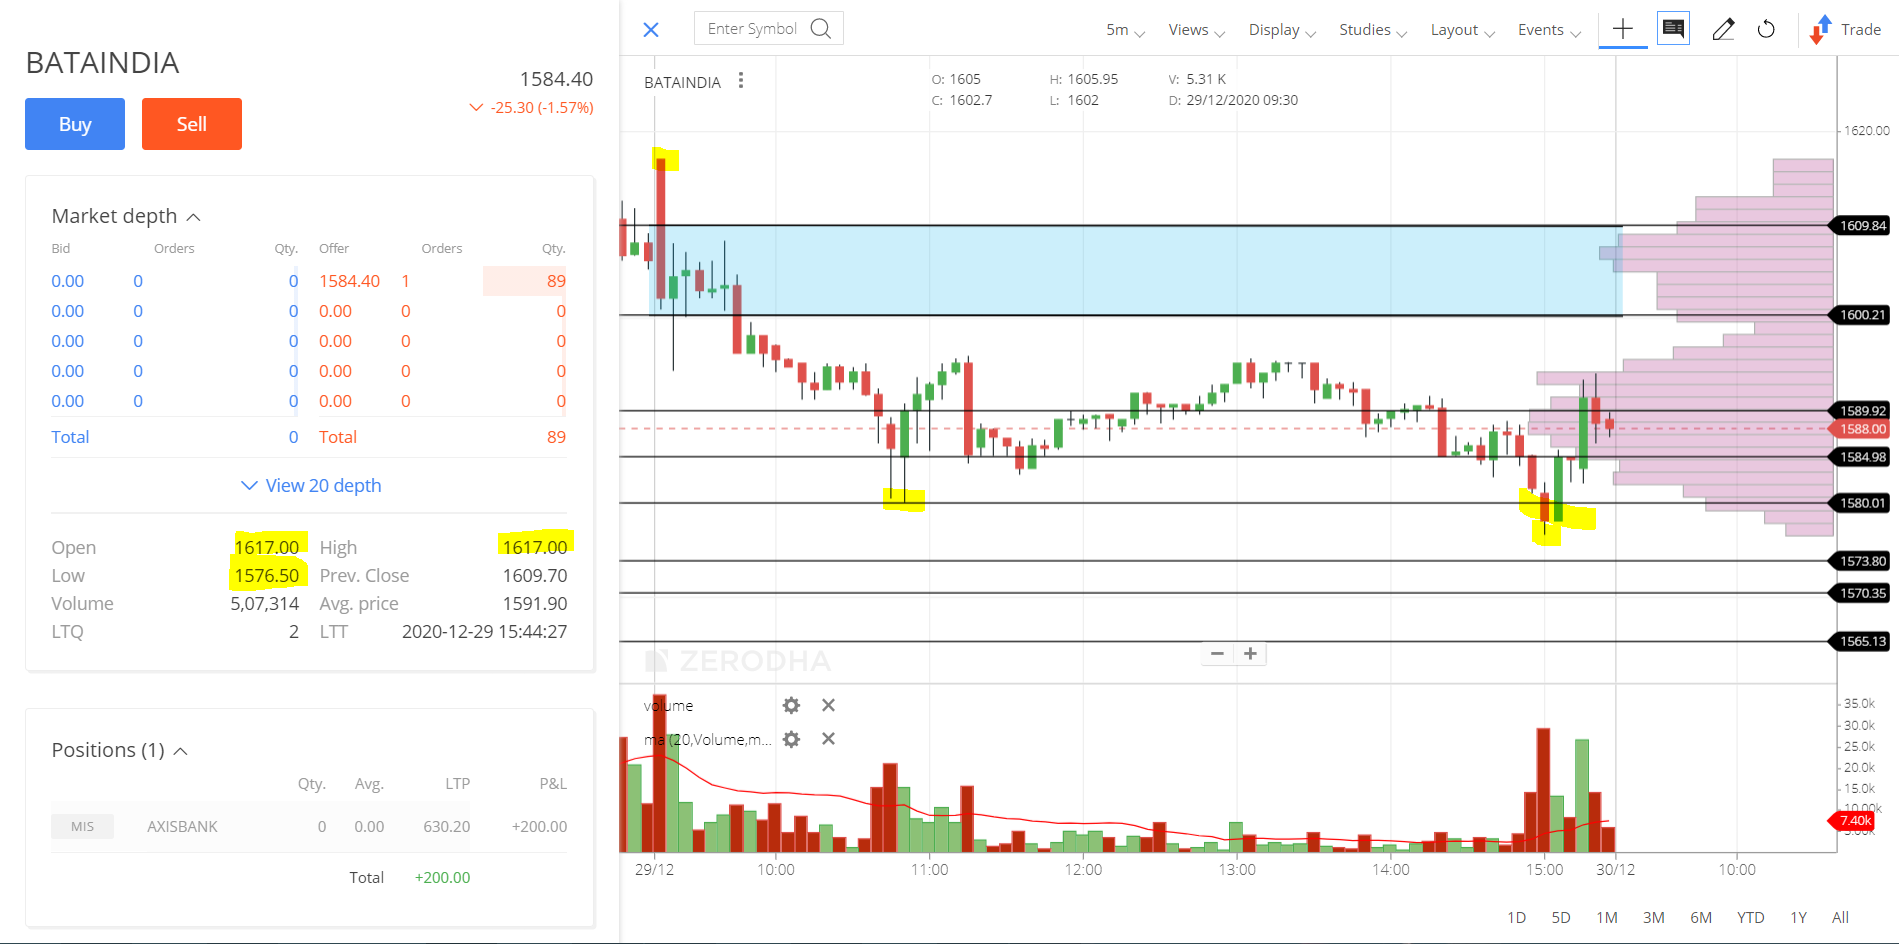Screen dimensions: 1899x944
Task: Select the crosshair tool in chart toolbar
Action: [1623, 29]
